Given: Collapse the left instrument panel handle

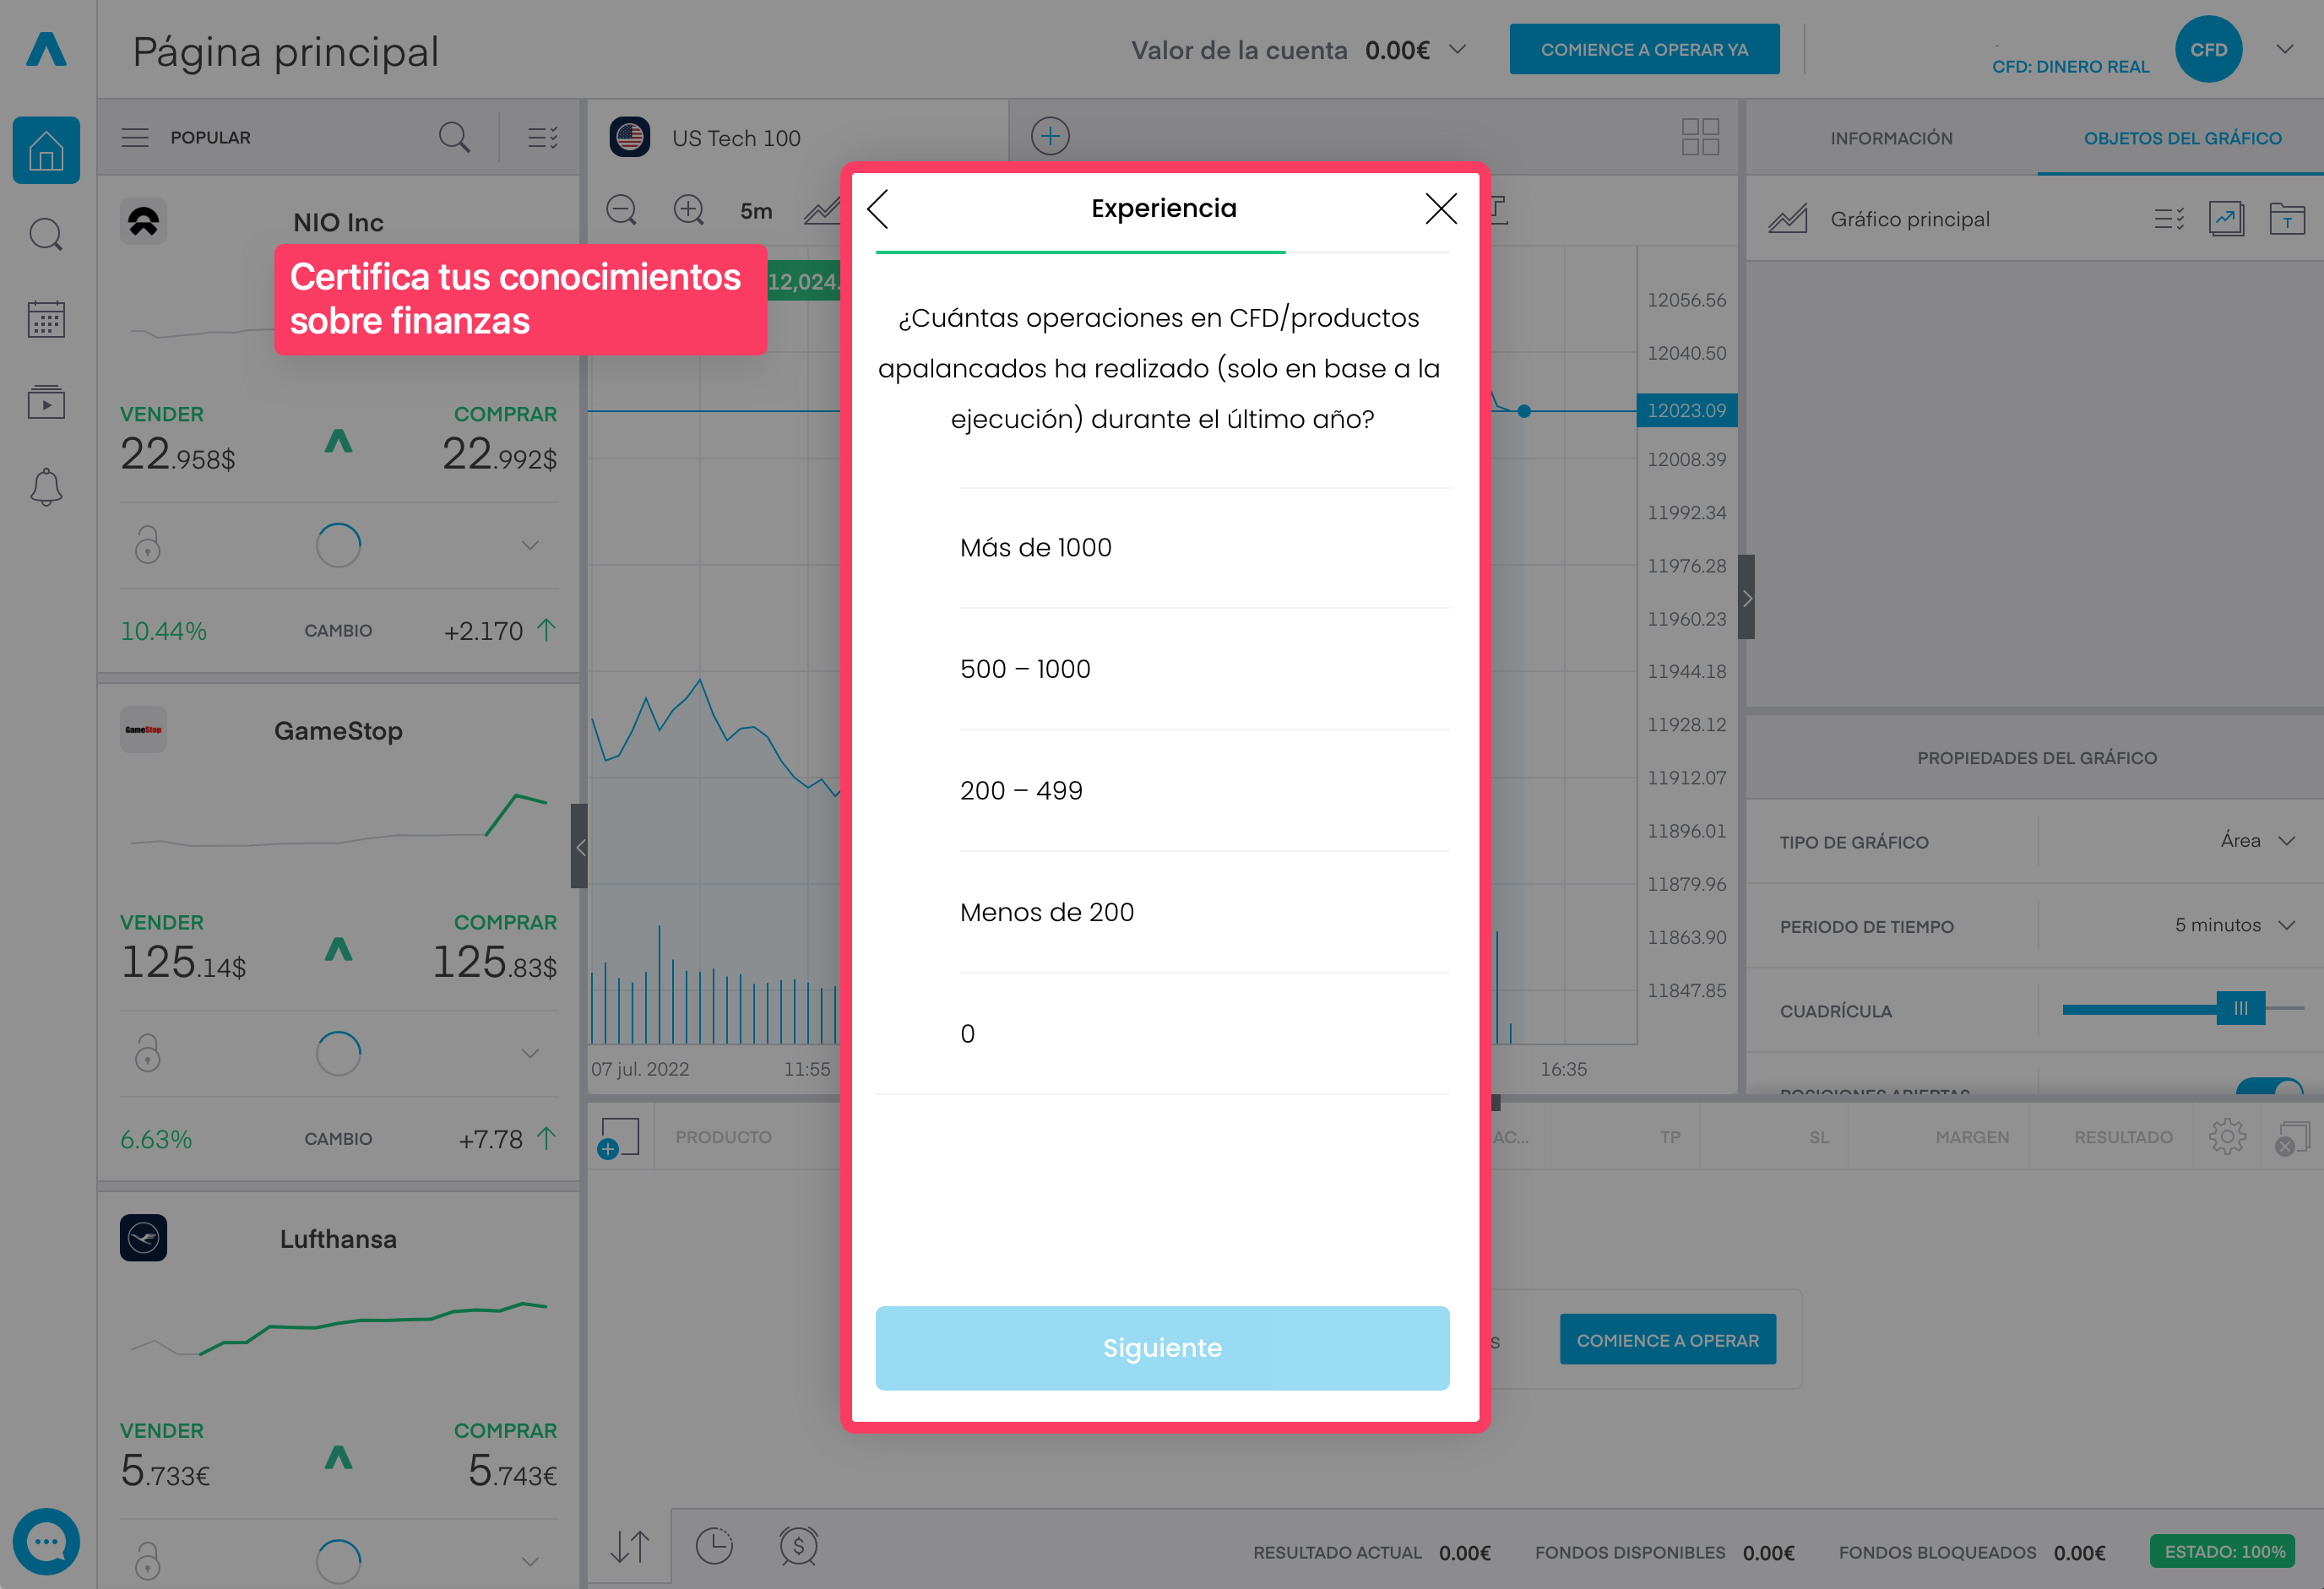Looking at the screenshot, I should pyautogui.click(x=579, y=846).
